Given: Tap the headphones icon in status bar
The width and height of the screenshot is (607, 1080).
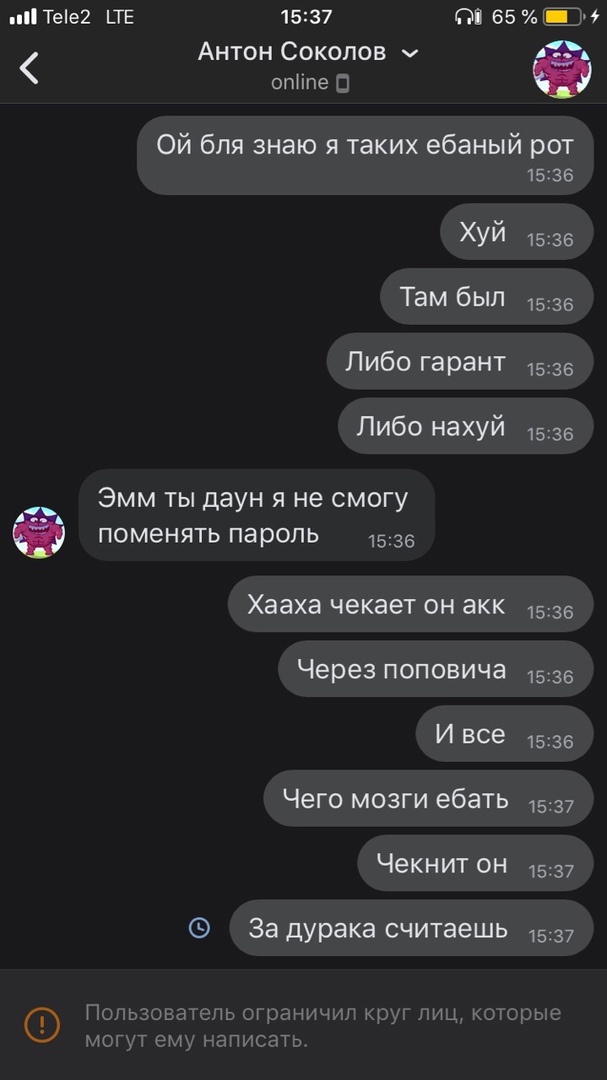Looking at the screenshot, I should click(x=469, y=17).
